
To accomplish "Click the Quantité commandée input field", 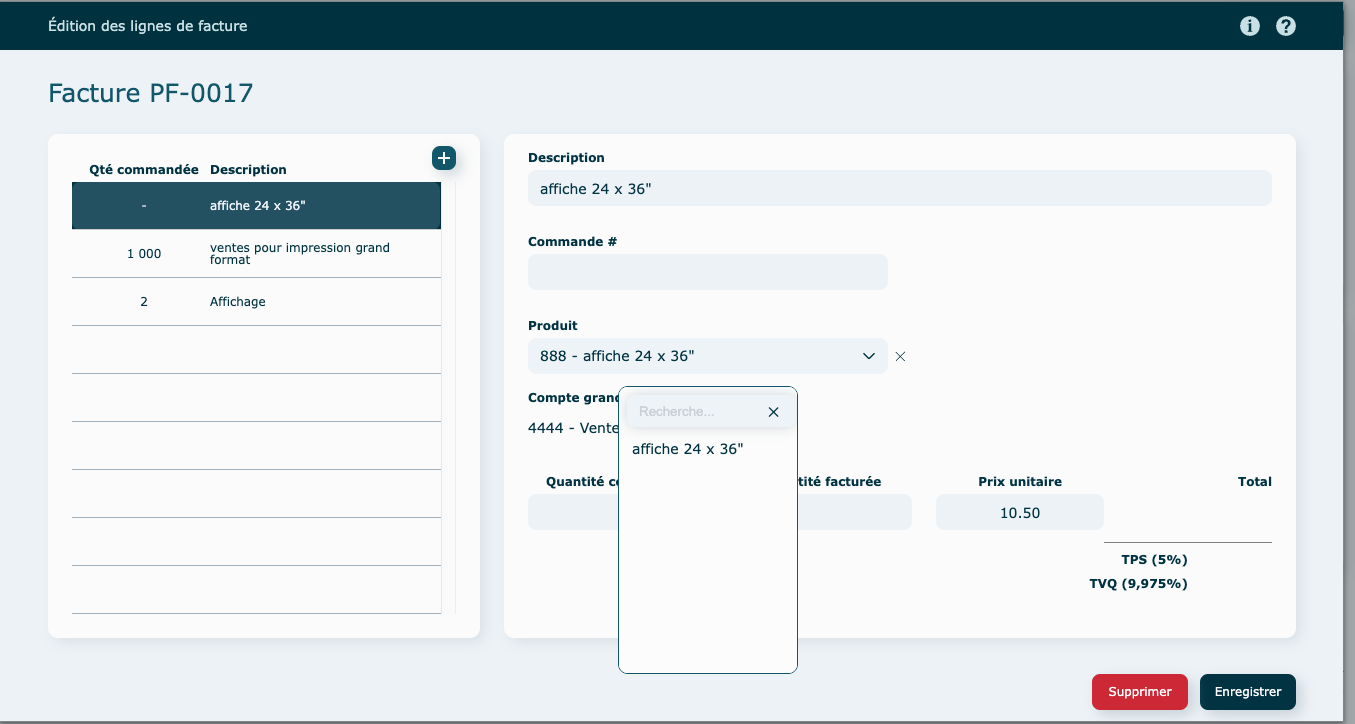I will (x=572, y=512).
